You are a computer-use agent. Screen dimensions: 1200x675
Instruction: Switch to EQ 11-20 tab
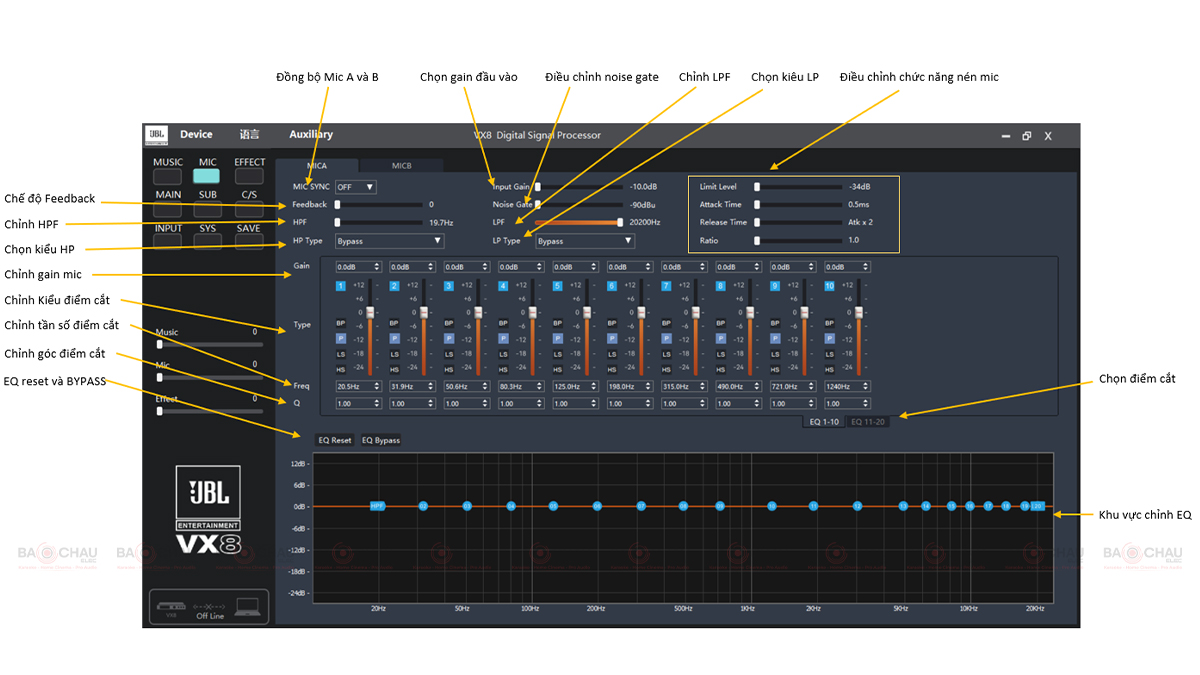(x=867, y=422)
